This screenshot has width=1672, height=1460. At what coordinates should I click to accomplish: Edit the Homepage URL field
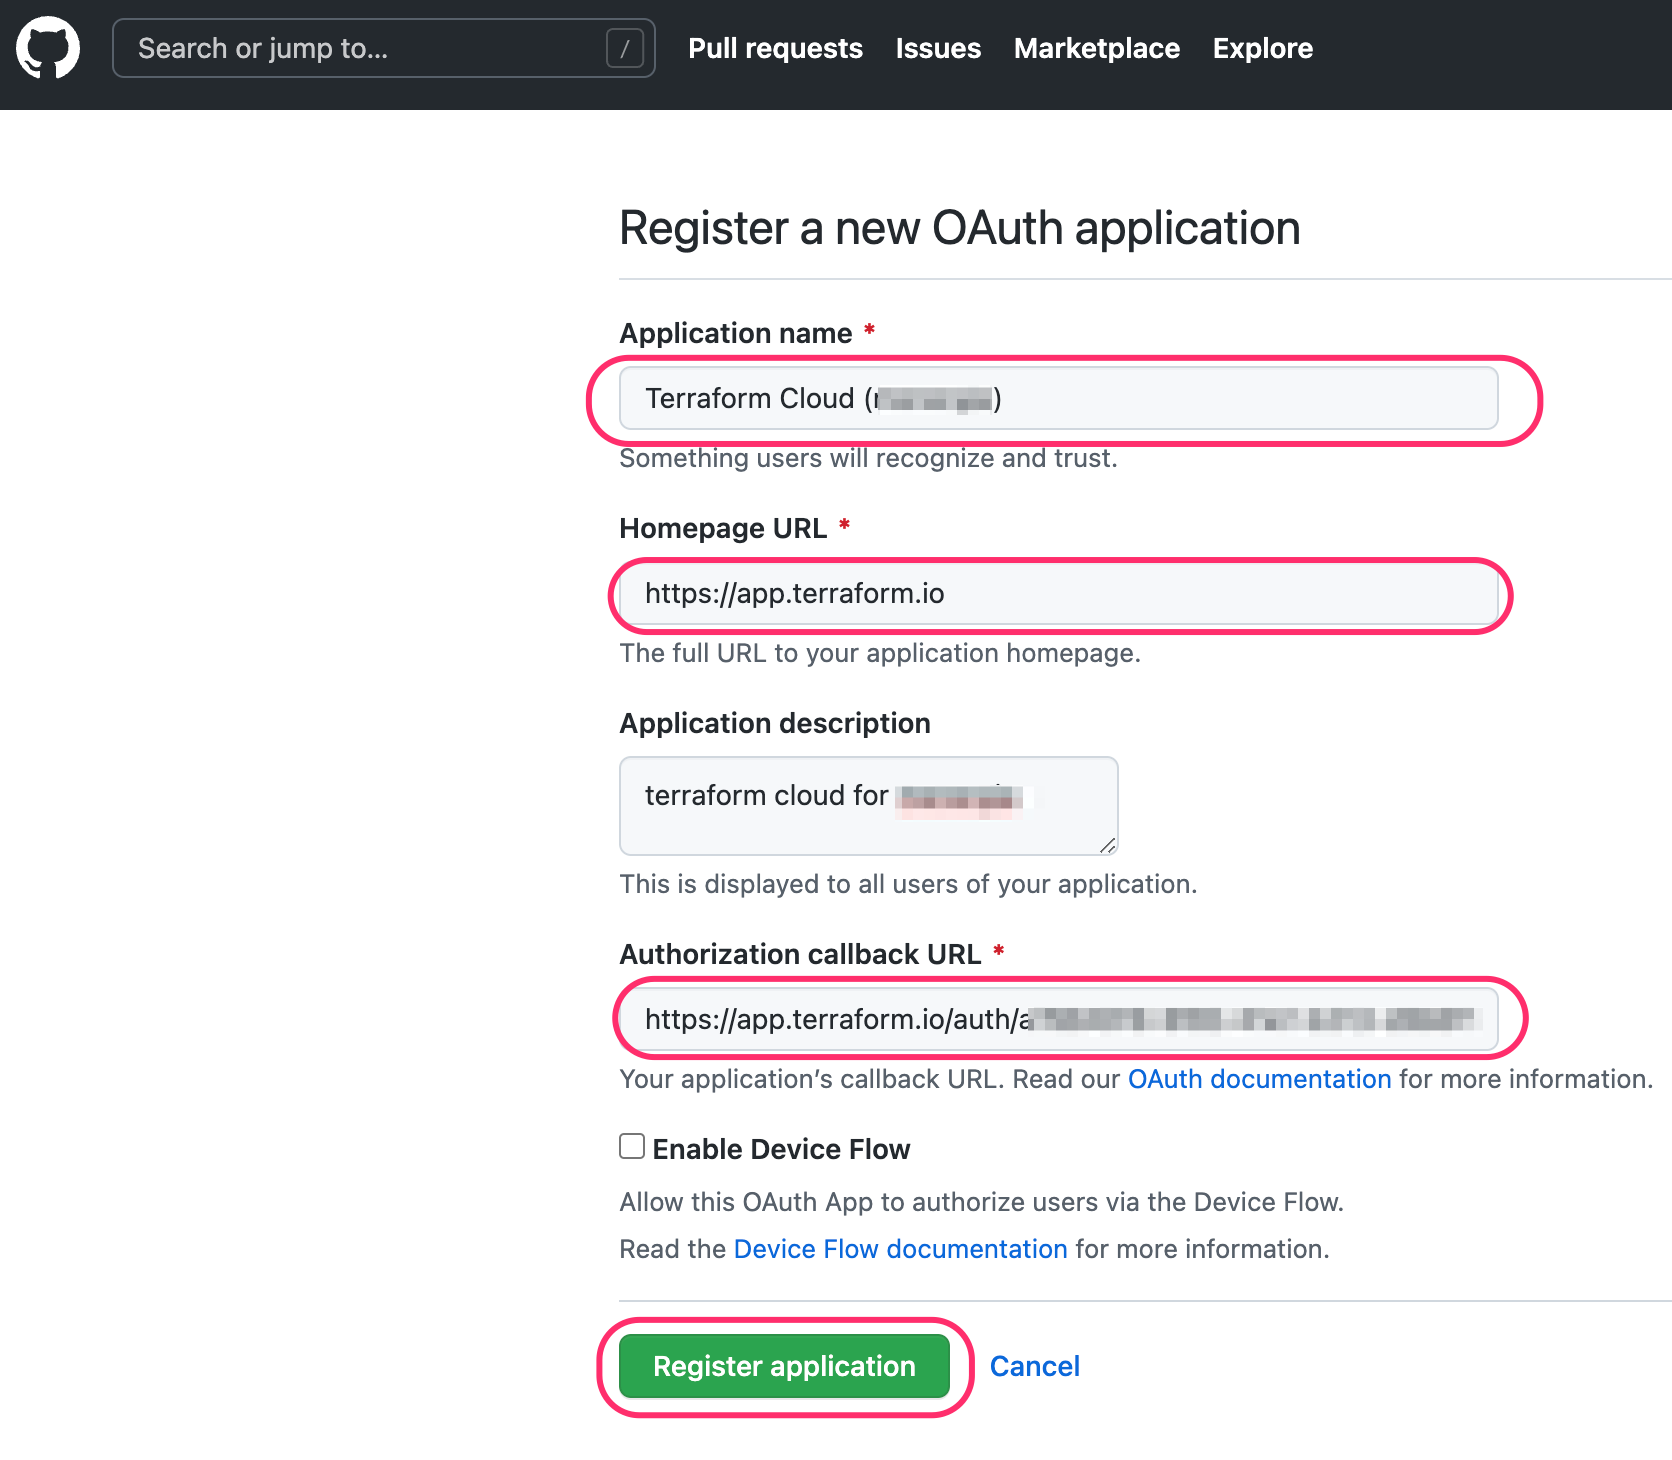[x=1058, y=594]
